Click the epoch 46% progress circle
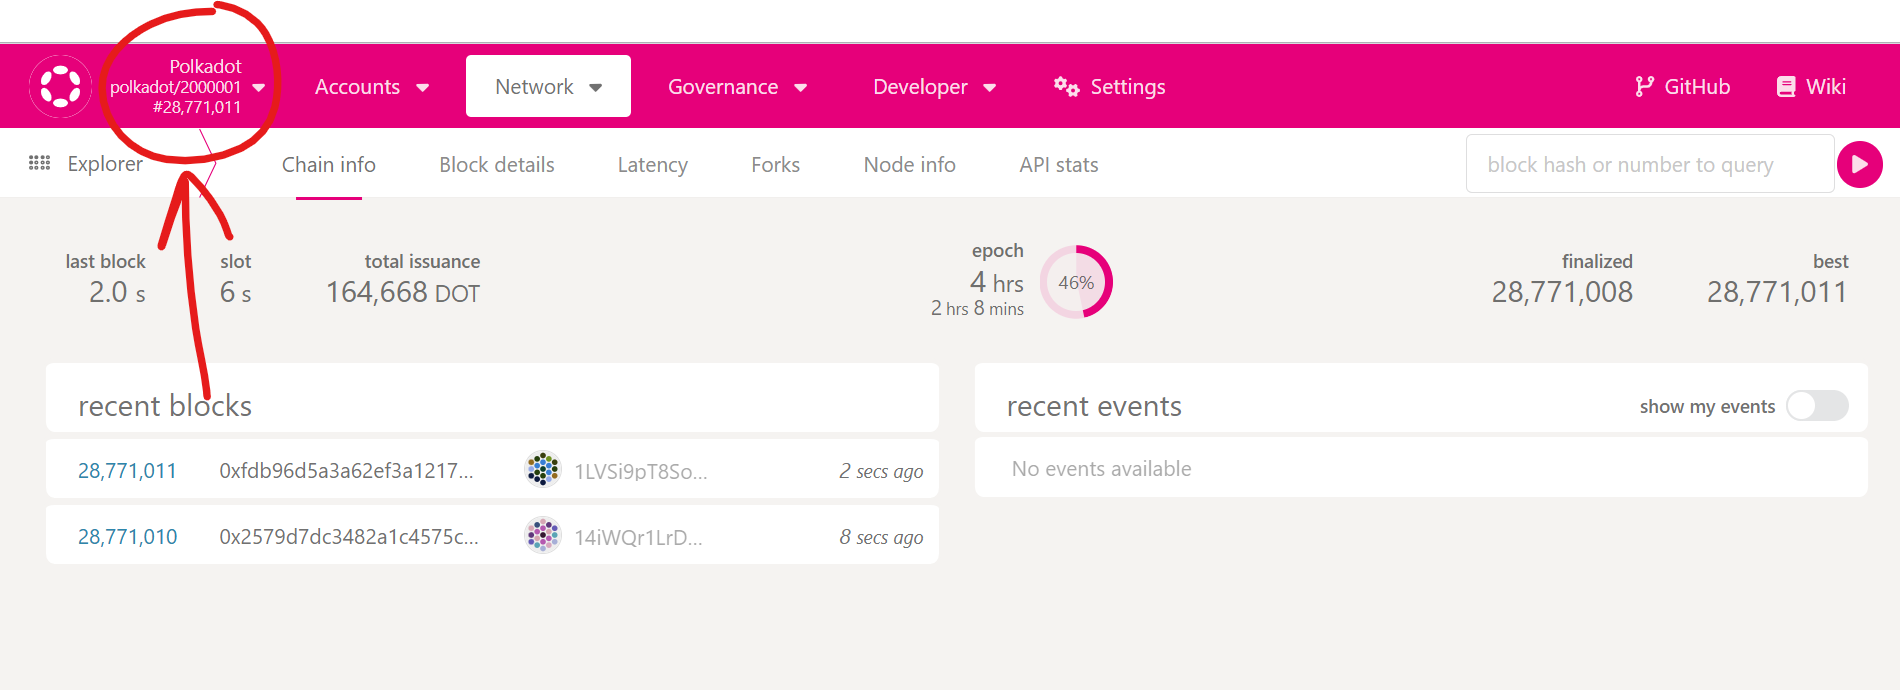 click(x=1076, y=283)
